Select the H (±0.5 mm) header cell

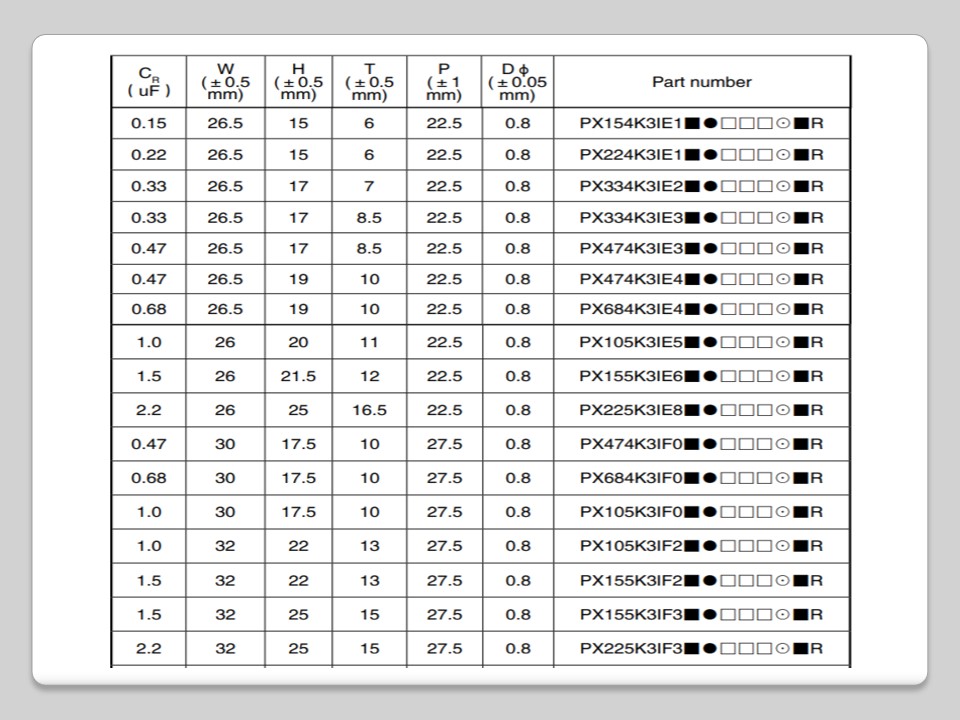pyautogui.click(x=298, y=82)
